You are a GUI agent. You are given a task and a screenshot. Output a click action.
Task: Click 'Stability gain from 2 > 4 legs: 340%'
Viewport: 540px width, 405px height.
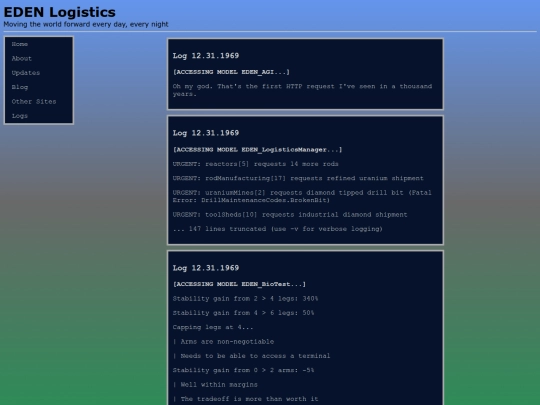(x=245, y=299)
